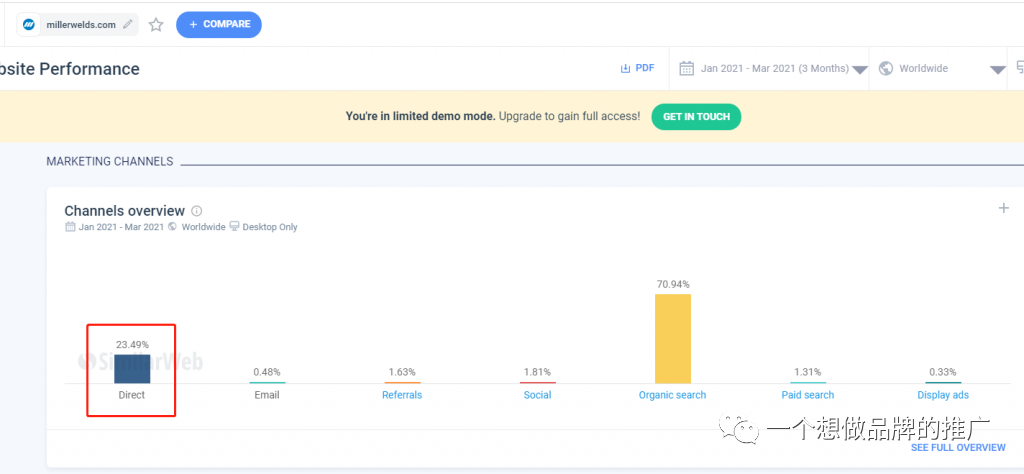Click the plus icon on Channels overview card
Viewport: 1024px width, 474px height.
pyautogui.click(x=1004, y=208)
